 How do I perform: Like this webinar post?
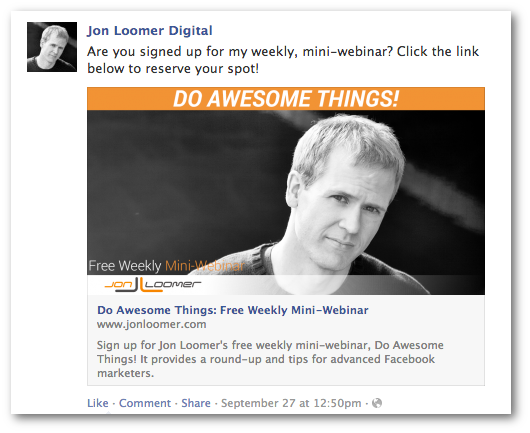pos(98,403)
